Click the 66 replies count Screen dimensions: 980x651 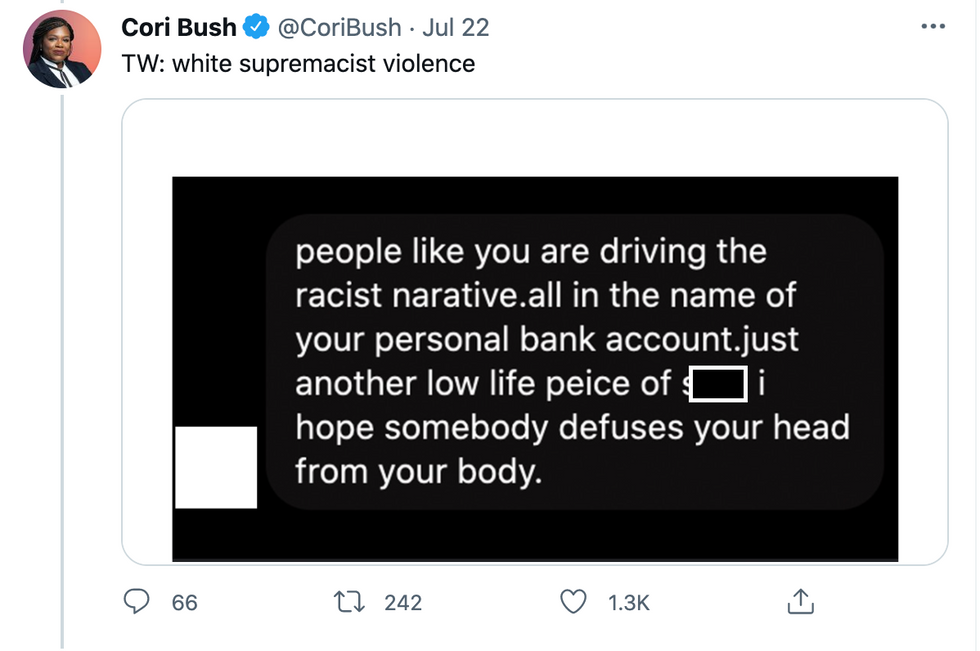[185, 603]
